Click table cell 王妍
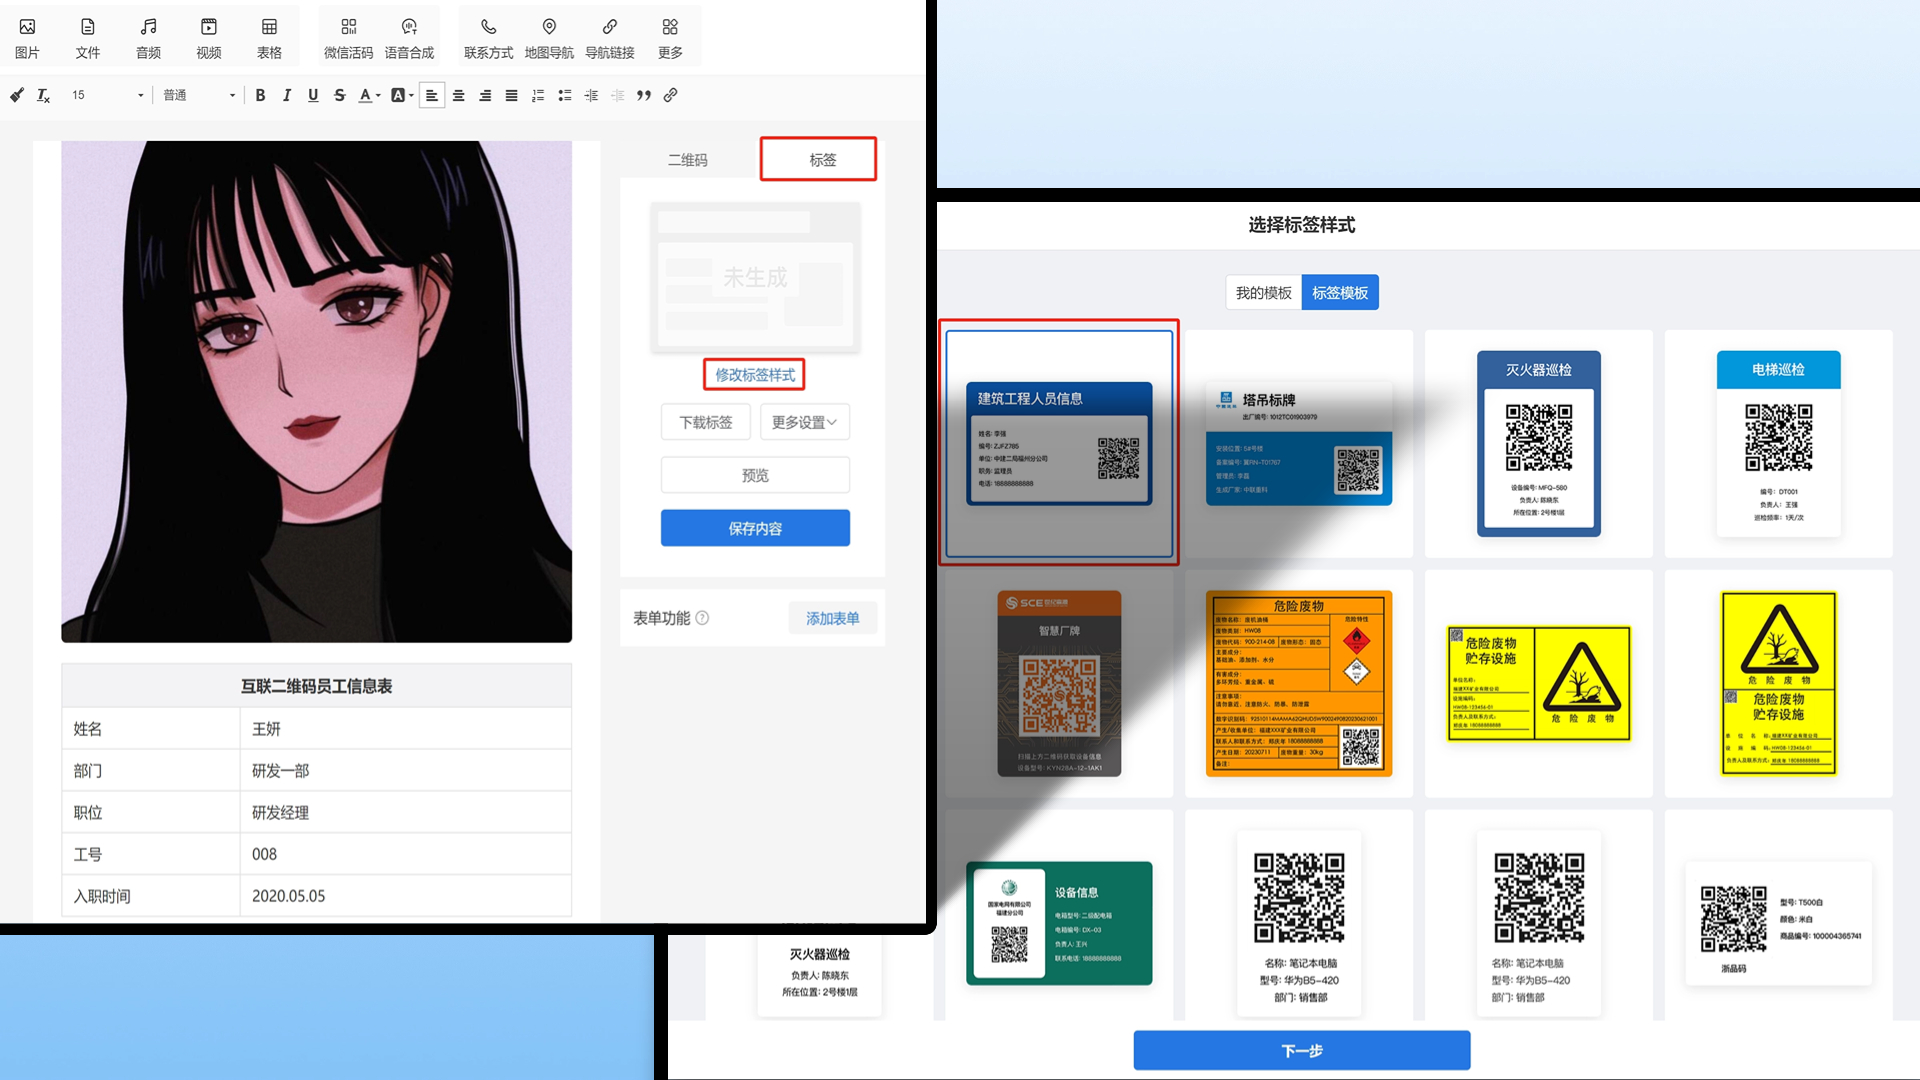 [x=406, y=729]
